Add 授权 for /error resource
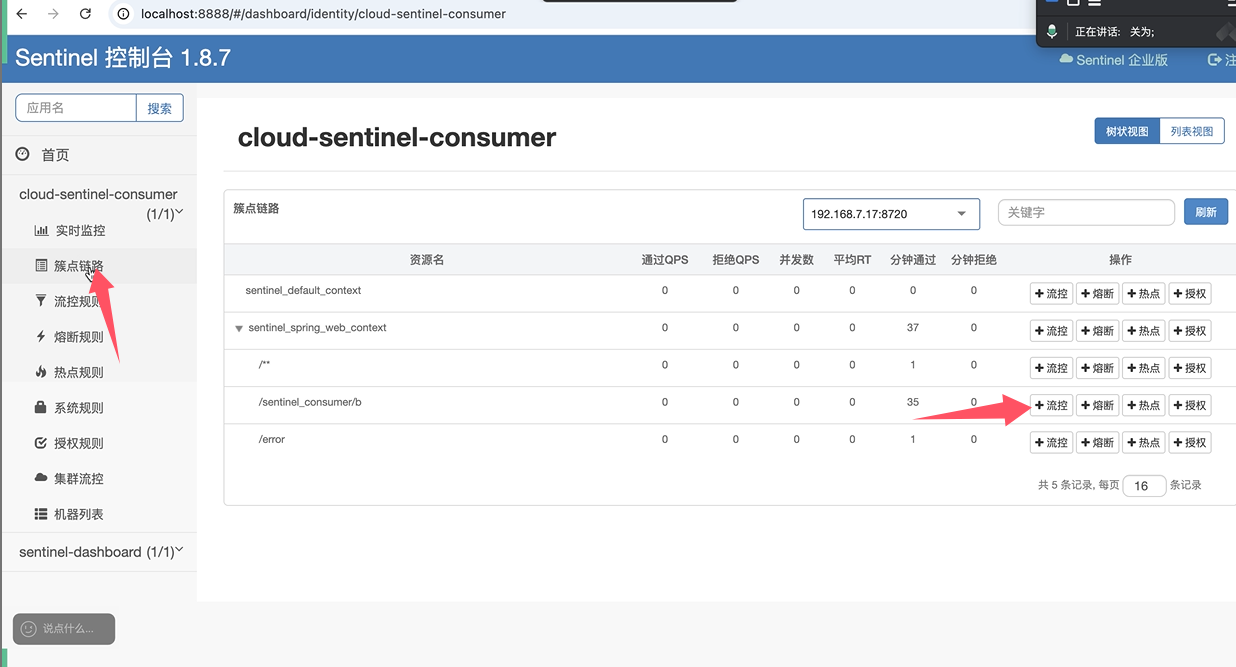This screenshot has height=667, width=1236. (1190, 442)
